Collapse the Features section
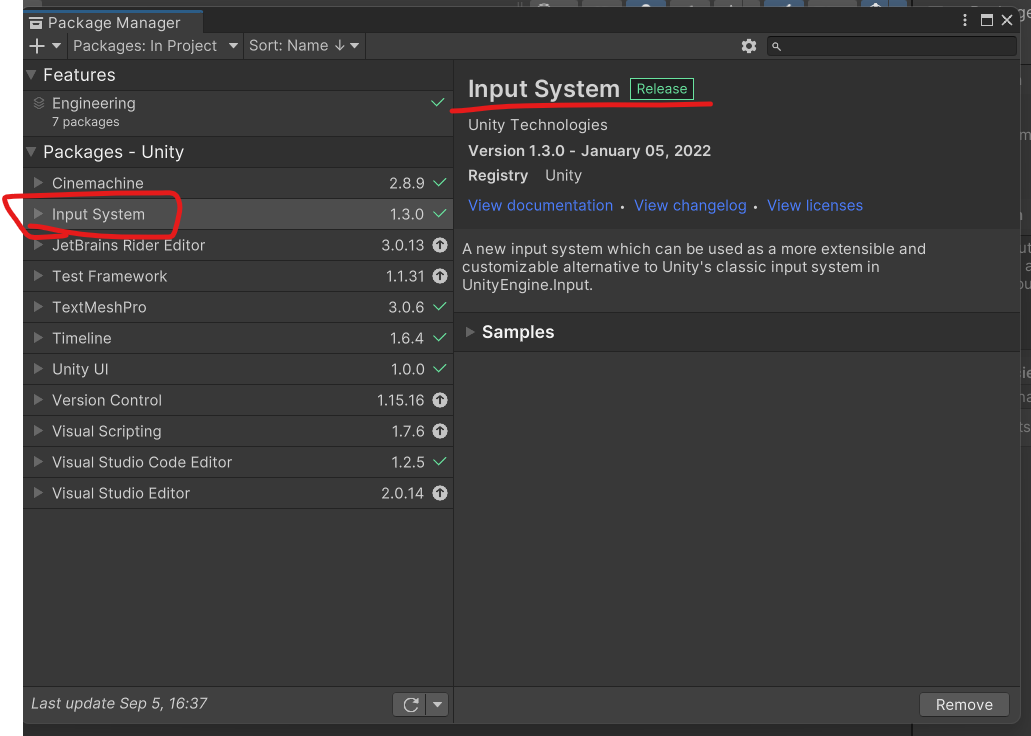Viewport: 1031px width, 736px height. [31, 75]
